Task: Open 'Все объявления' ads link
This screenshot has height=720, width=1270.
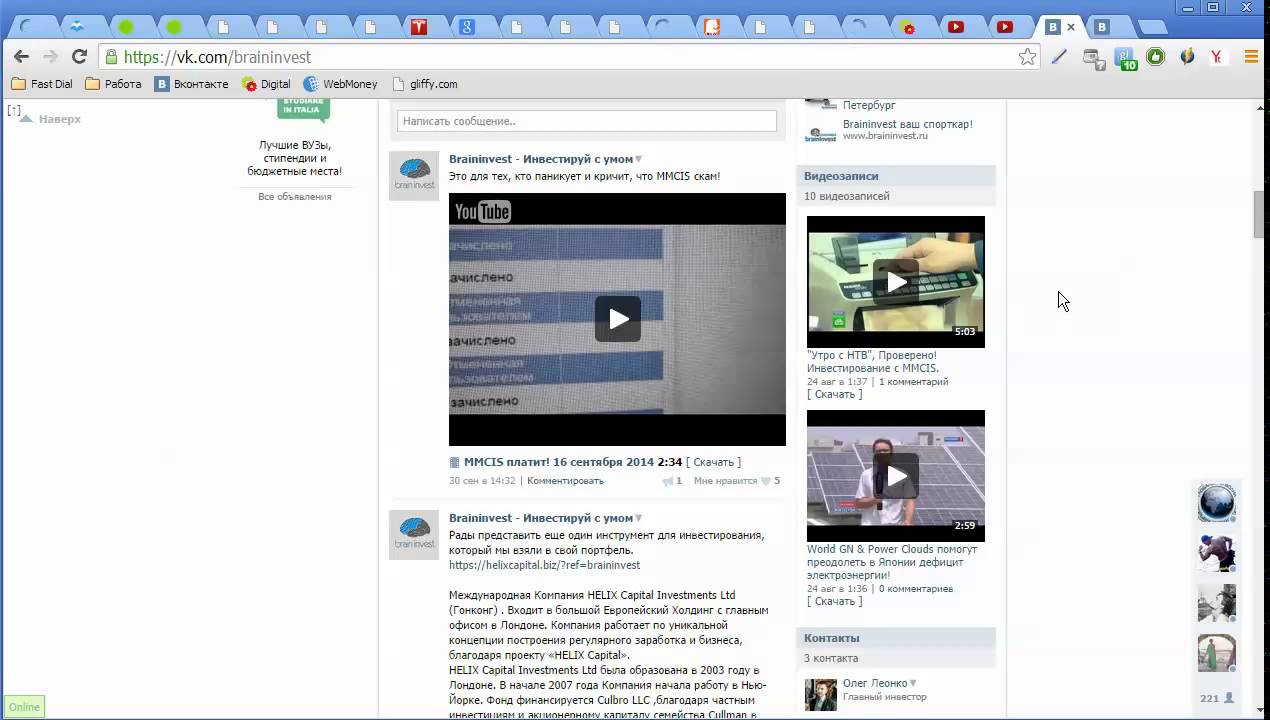Action: click(x=294, y=197)
